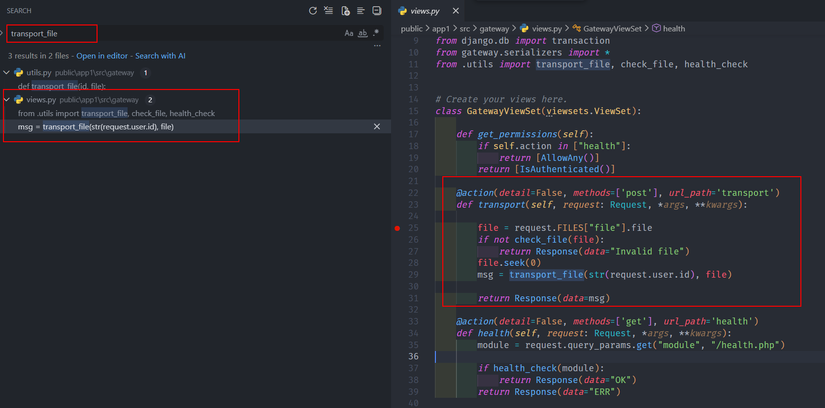Close the views.py editor tab

click(x=456, y=11)
